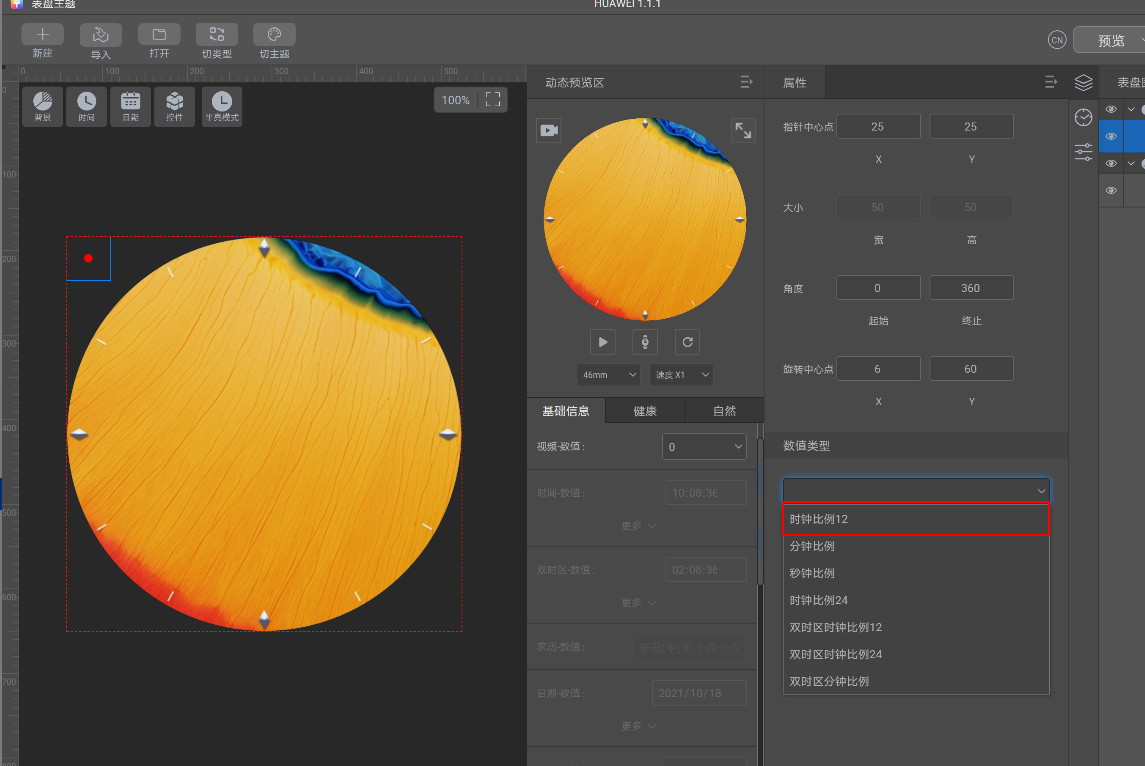
Task: Hide the bottom layer using eye icon
Action: tap(1111, 190)
